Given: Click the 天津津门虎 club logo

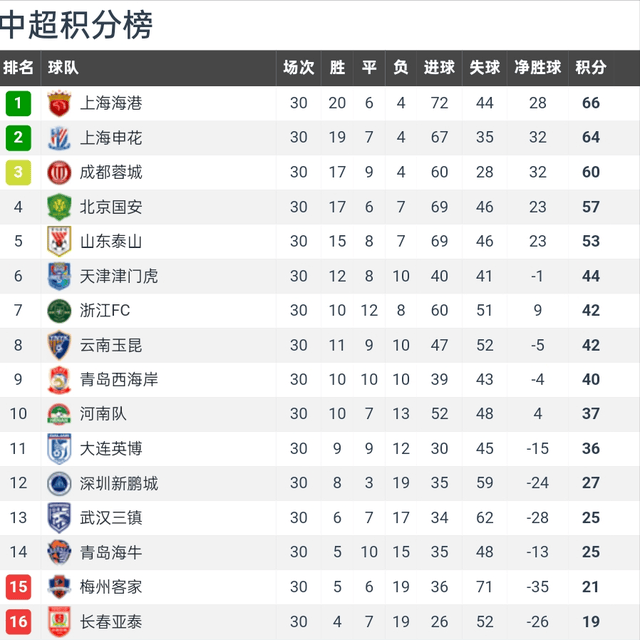Looking at the screenshot, I should (59, 276).
